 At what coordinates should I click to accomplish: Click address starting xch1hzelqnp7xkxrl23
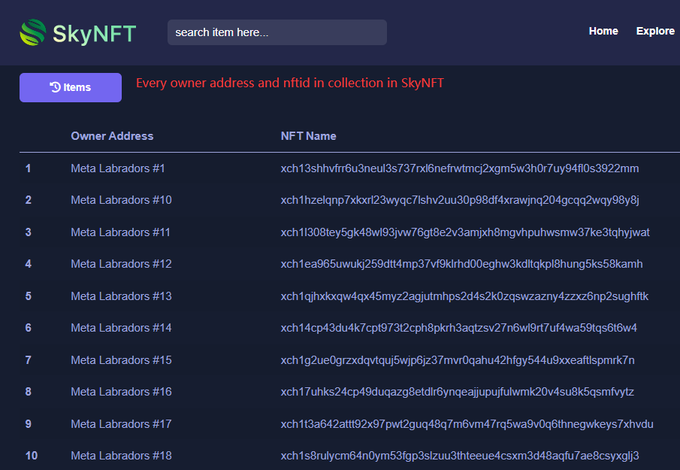460,200
